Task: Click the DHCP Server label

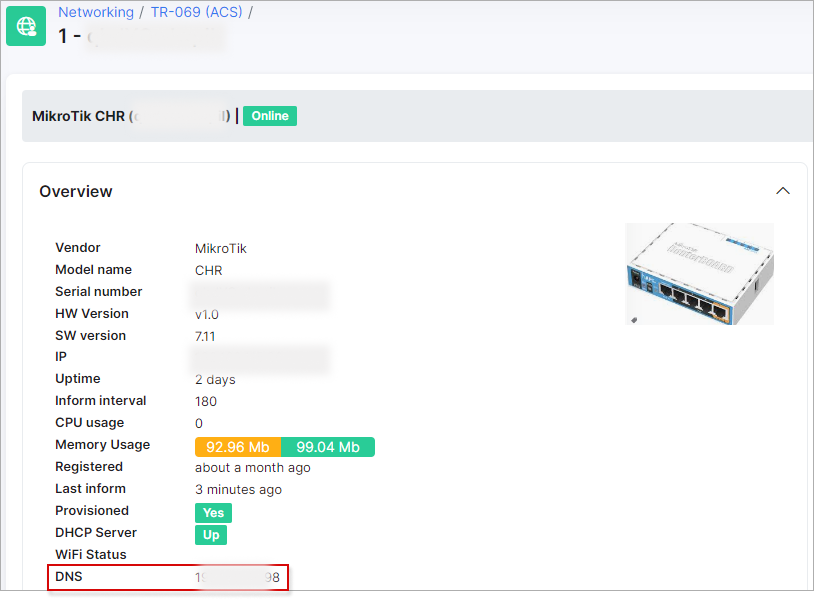Action: [96, 533]
